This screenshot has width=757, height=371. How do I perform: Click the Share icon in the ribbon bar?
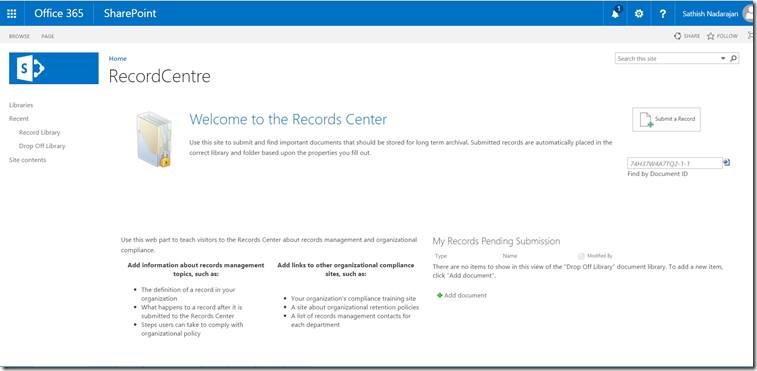[x=678, y=36]
